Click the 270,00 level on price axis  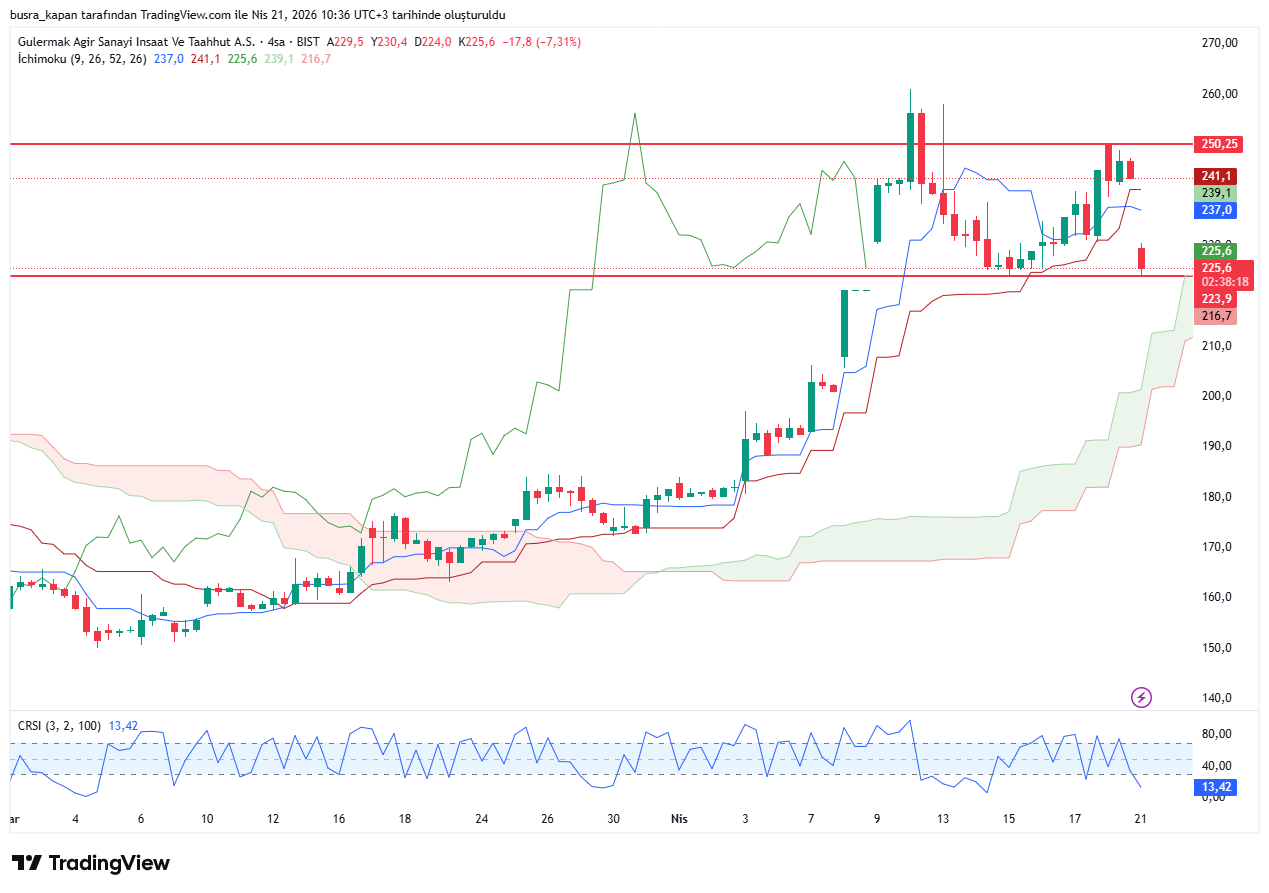click(x=1219, y=43)
